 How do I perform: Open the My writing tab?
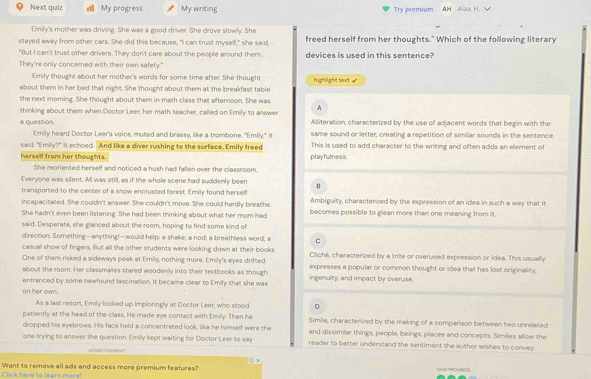click(x=192, y=8)
